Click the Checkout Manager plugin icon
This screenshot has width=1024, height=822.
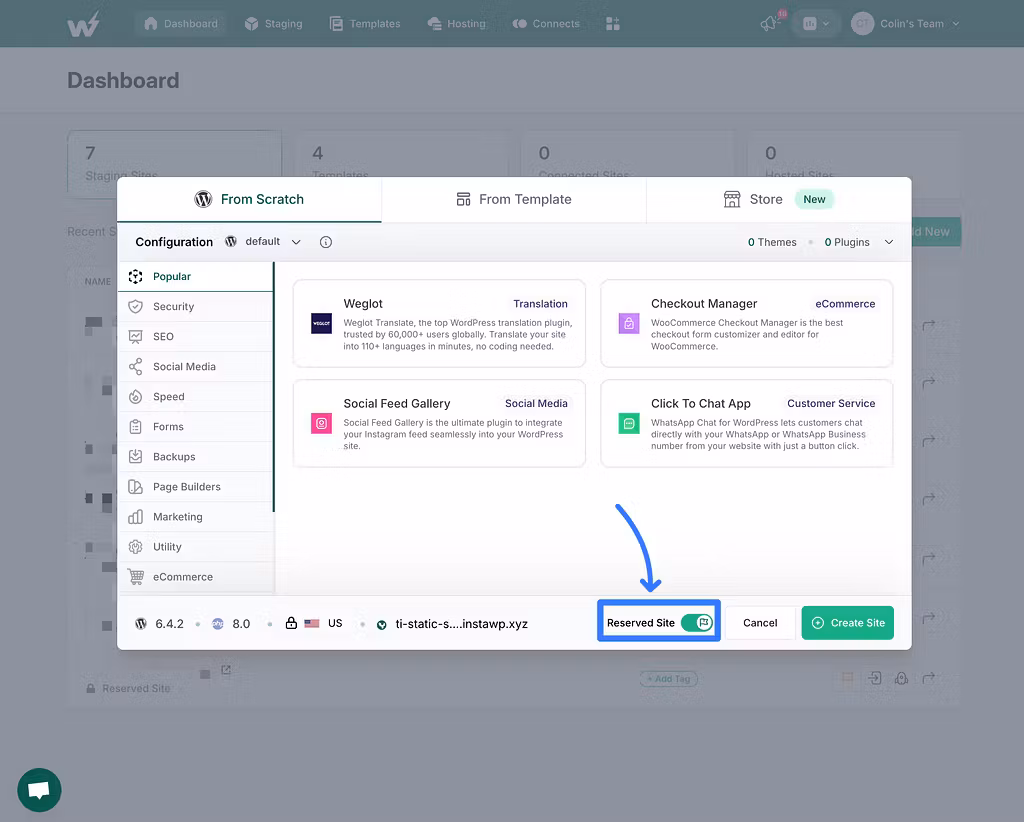pos(629,324)
